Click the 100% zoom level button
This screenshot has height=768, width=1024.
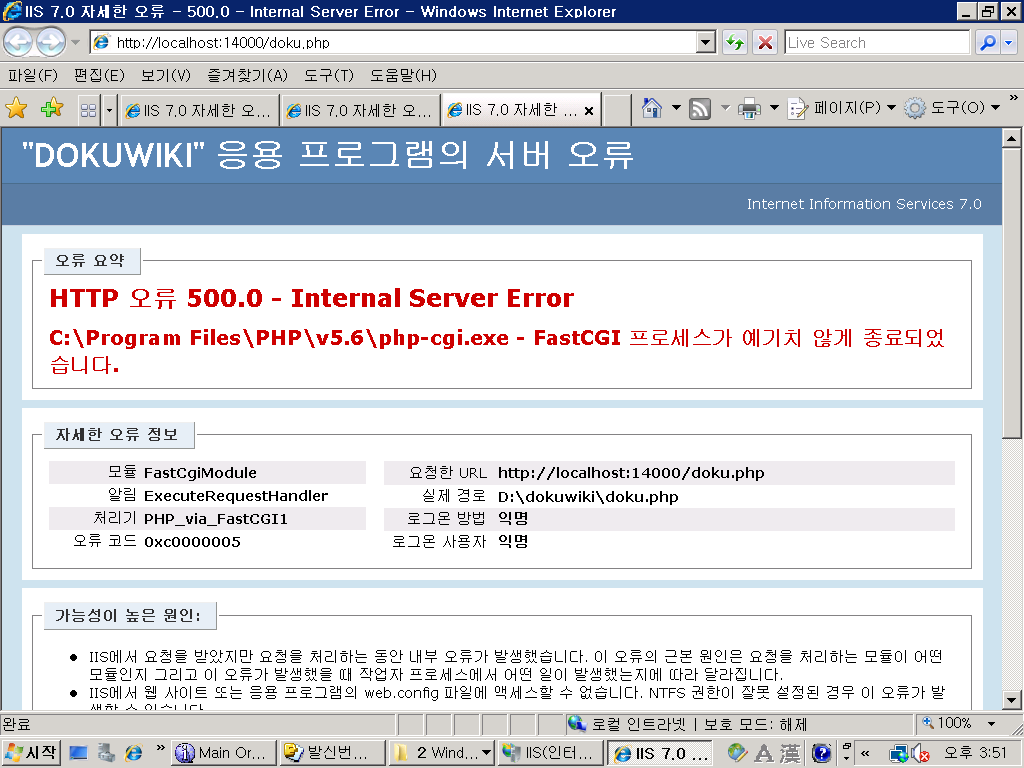point(948,724)
